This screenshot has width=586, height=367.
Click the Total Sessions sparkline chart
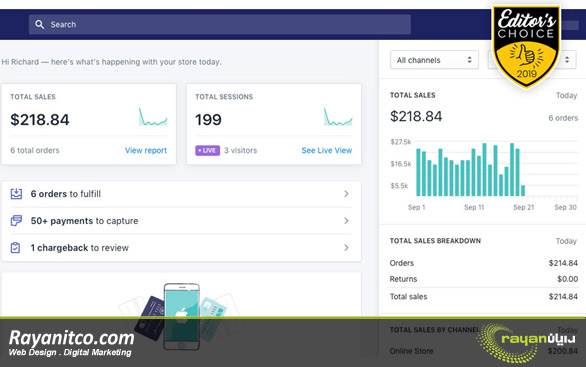338,117
